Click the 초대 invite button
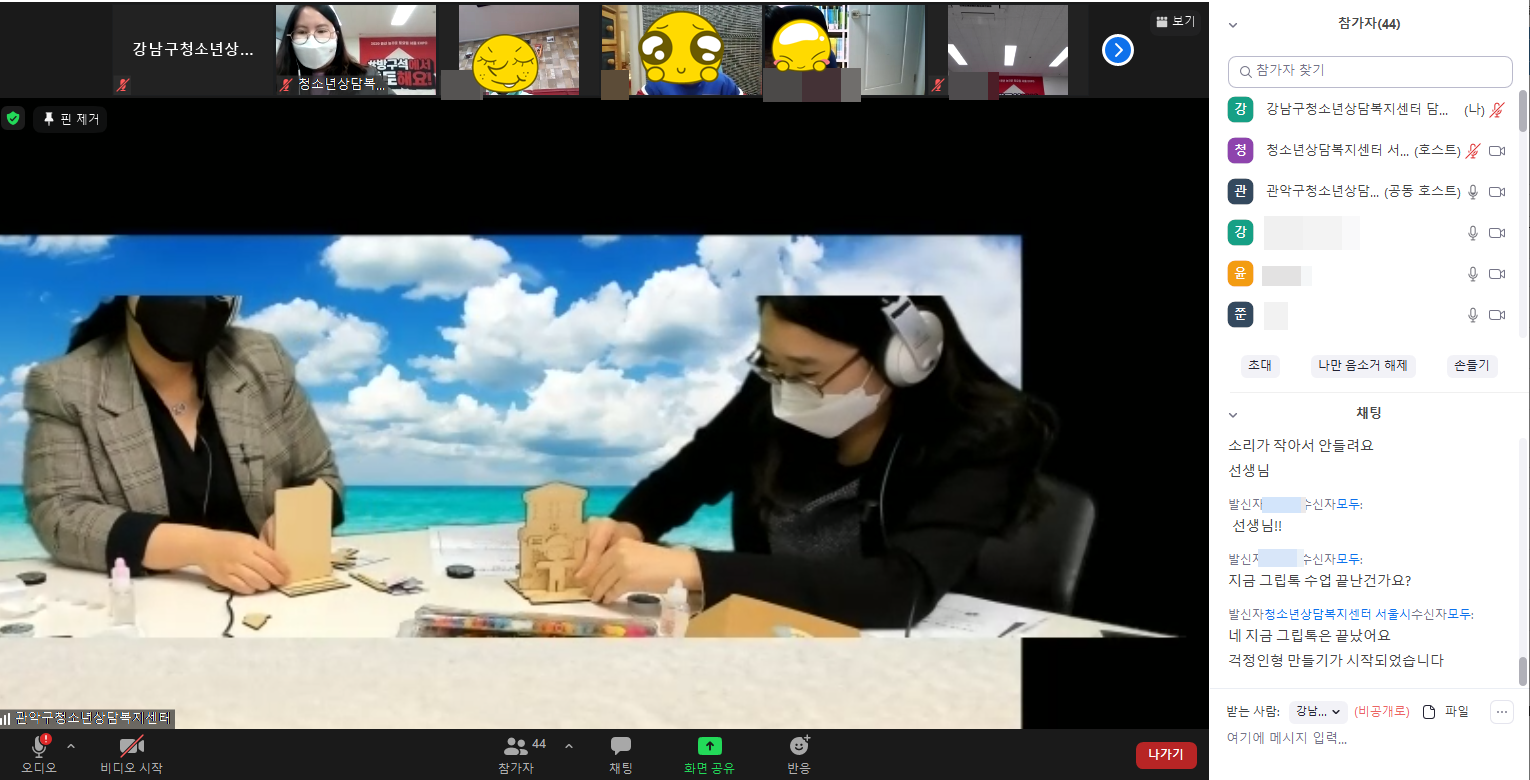 (x=1259, y=366)
